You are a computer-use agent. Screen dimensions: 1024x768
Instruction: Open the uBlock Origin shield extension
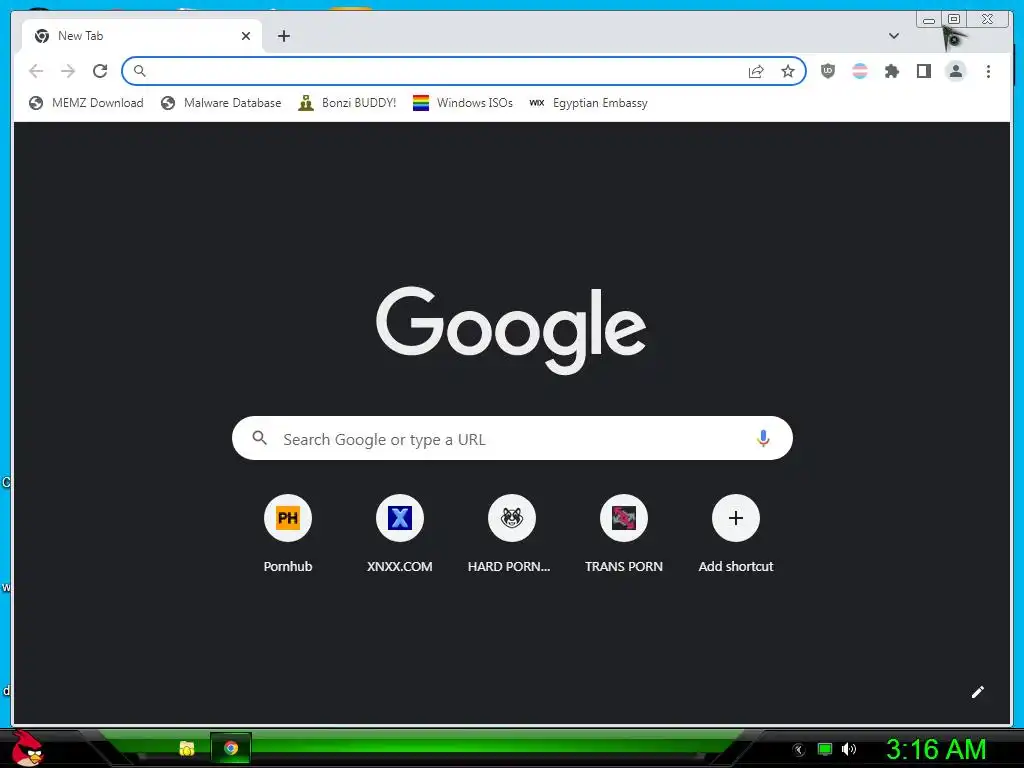(827, 71)
